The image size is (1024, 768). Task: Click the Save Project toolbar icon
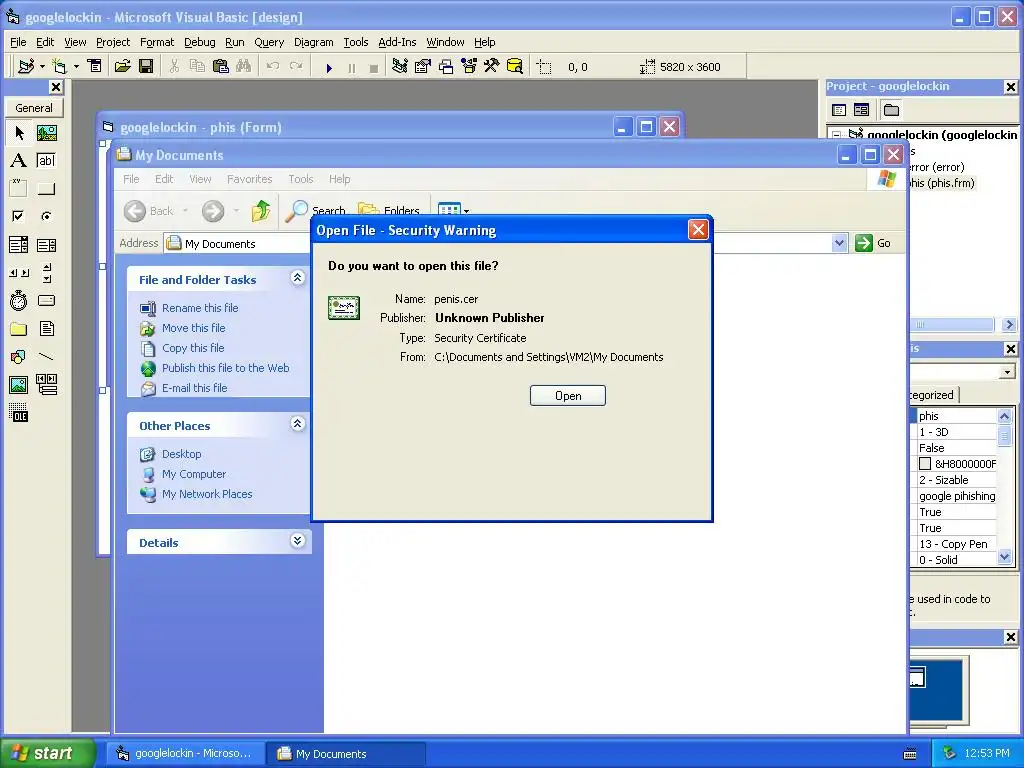146,67
